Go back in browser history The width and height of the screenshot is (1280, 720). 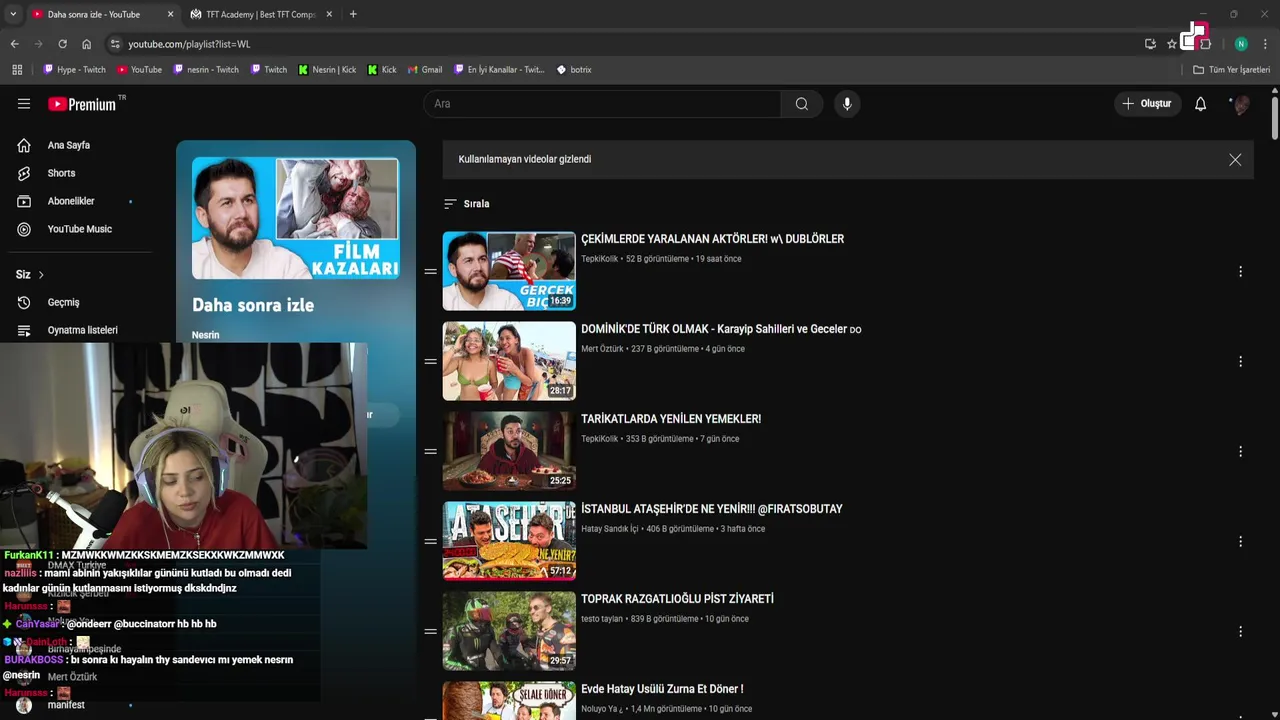[x=14, y=44]
